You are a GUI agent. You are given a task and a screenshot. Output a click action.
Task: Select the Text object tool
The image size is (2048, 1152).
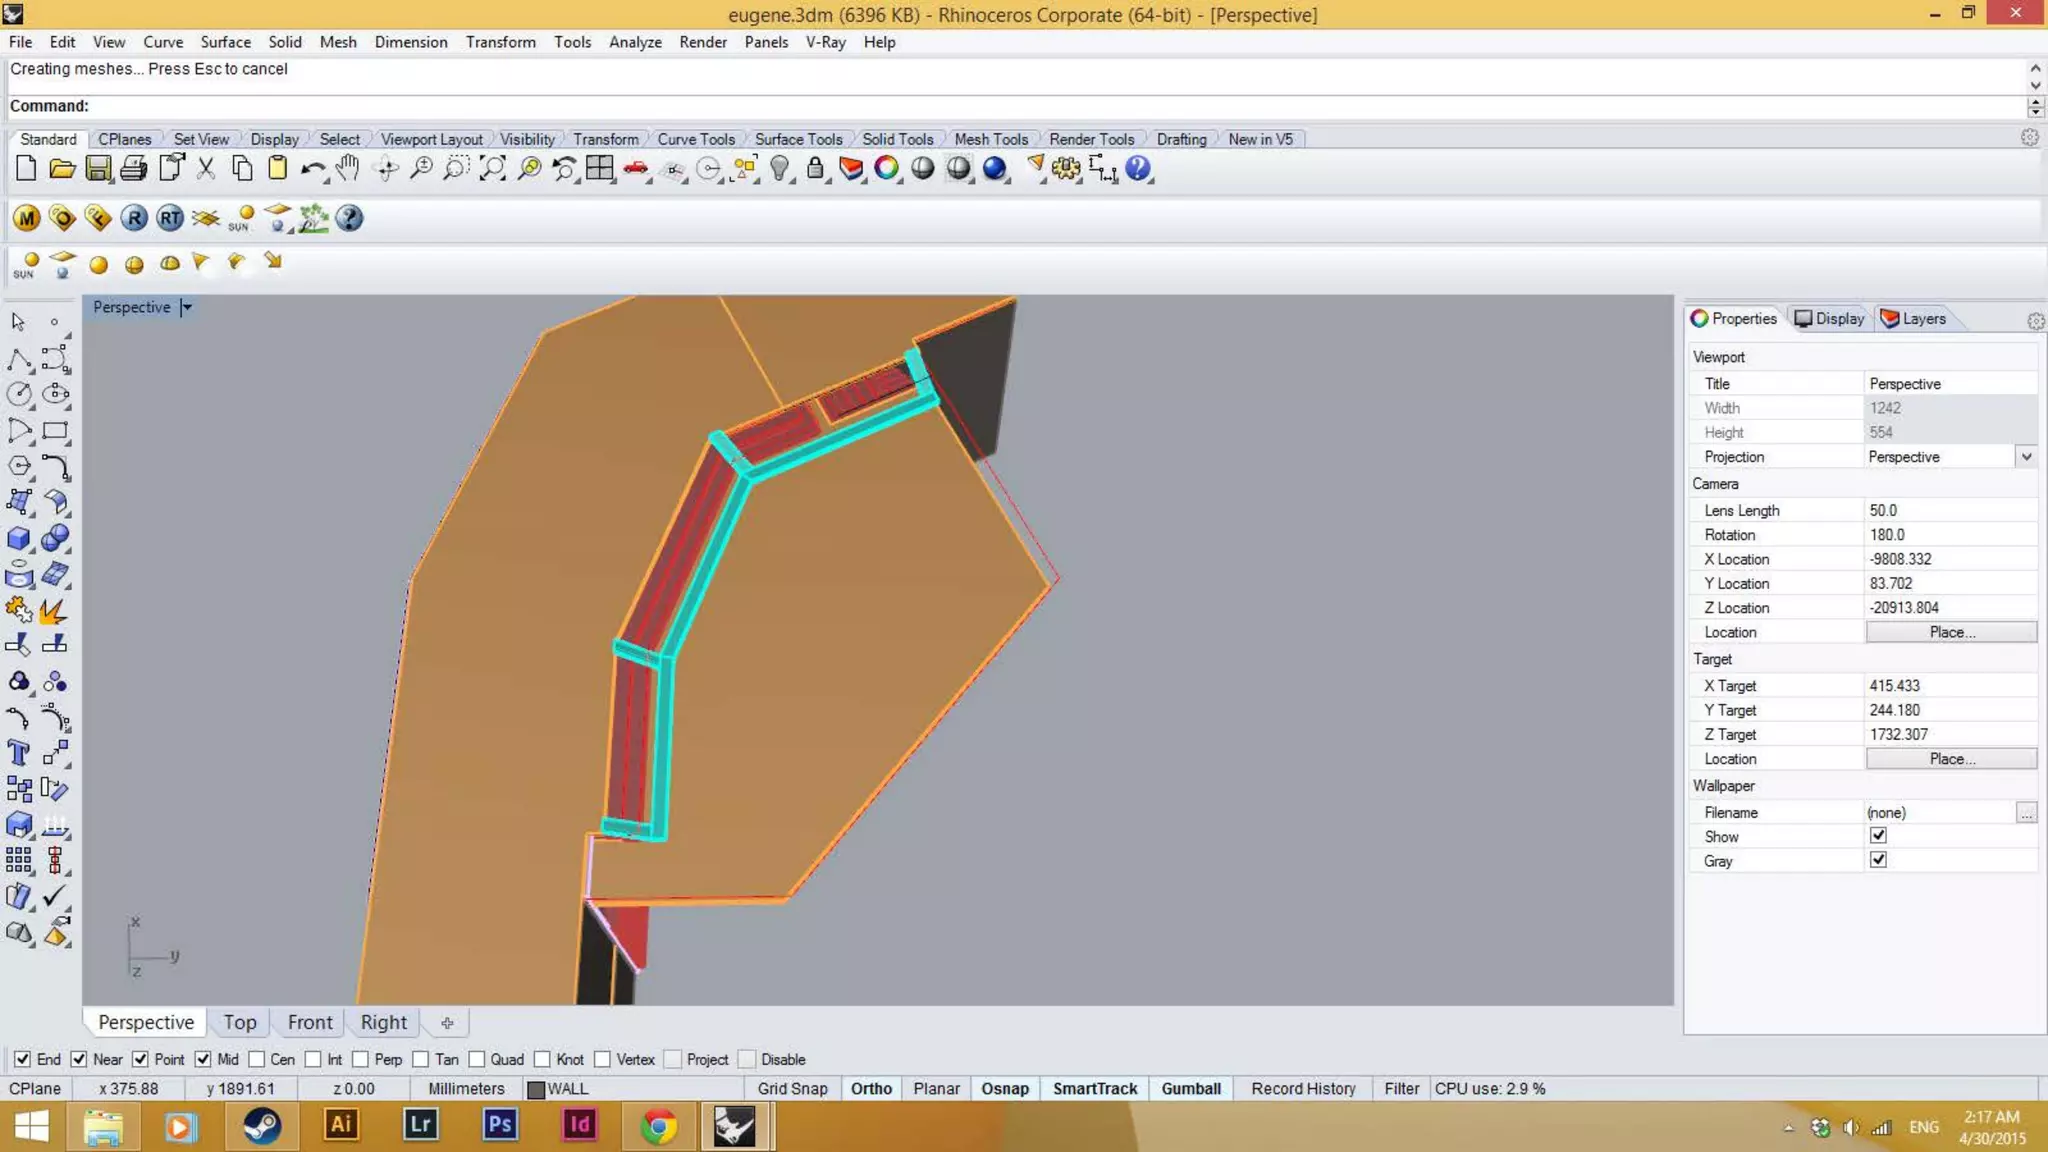point(19,753)
